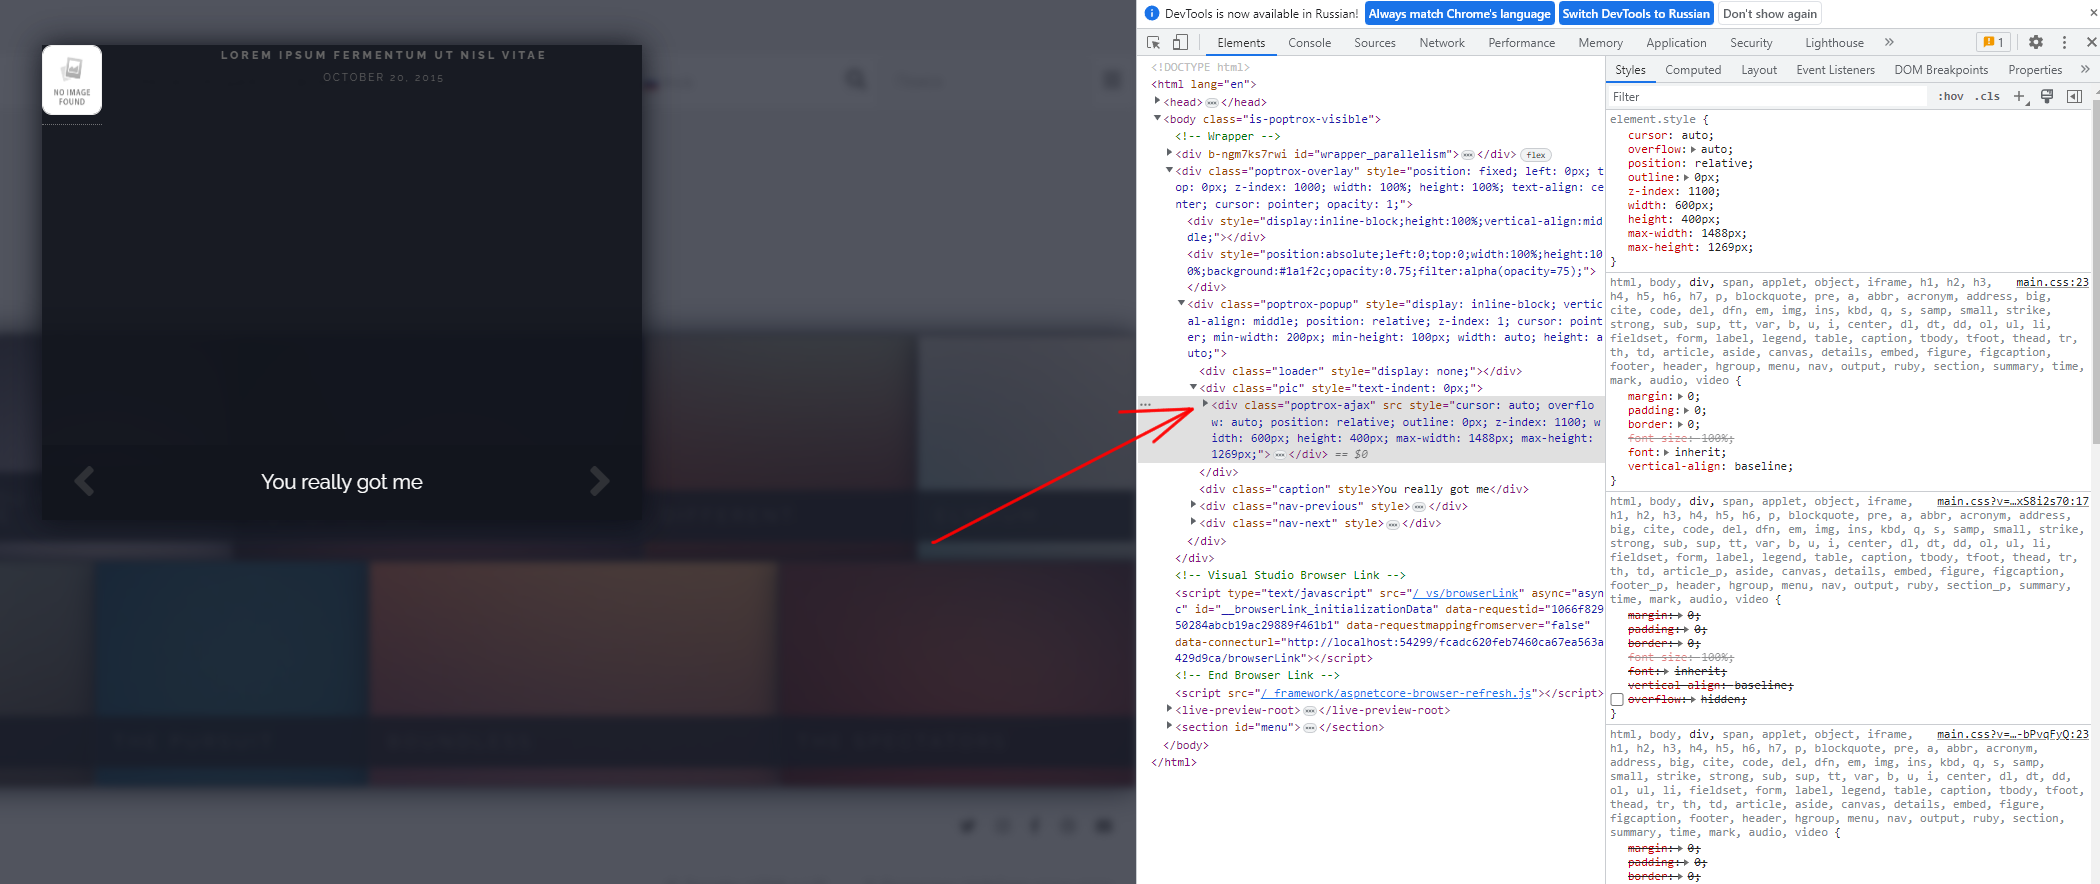Open the issues counter badge showing 1
Image resolution: width=2100 pixels, height=884 pixels.
click(1992, 42)
